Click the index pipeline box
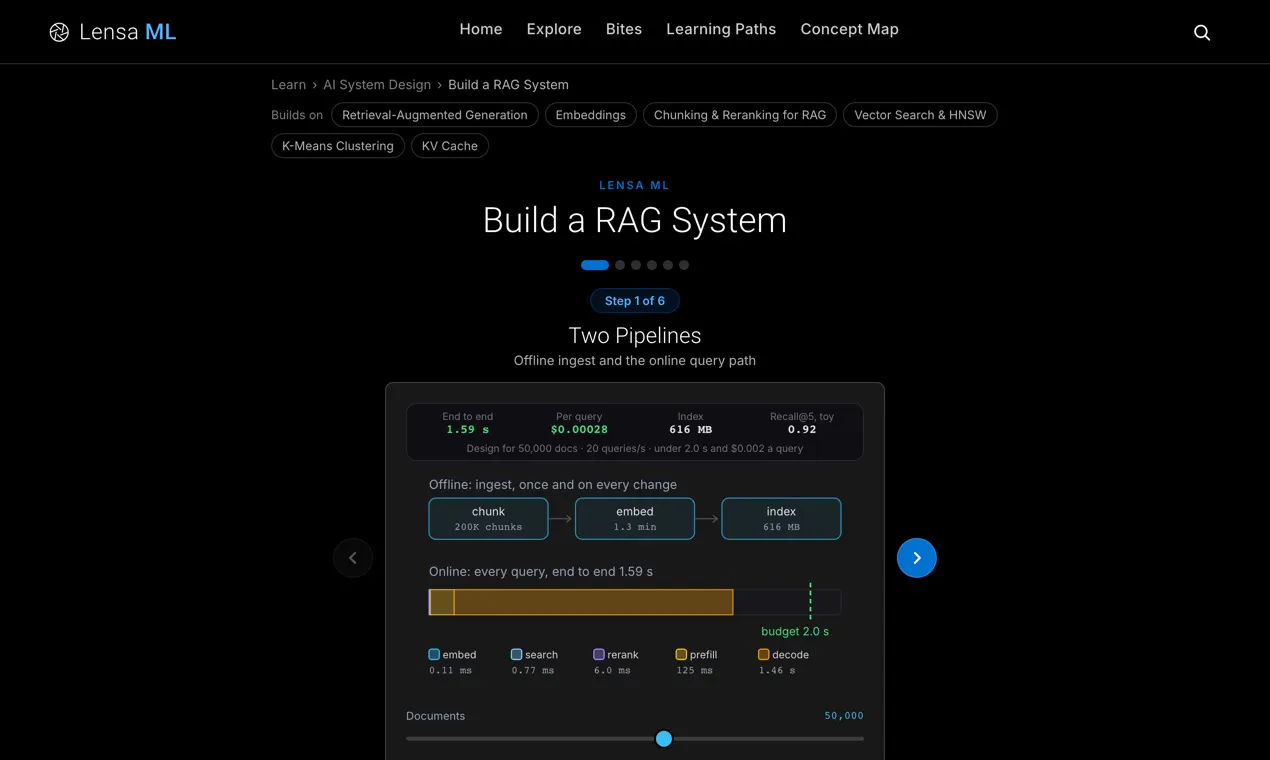This screenshot has height=760, width=1270. click(x=781, y=519)
